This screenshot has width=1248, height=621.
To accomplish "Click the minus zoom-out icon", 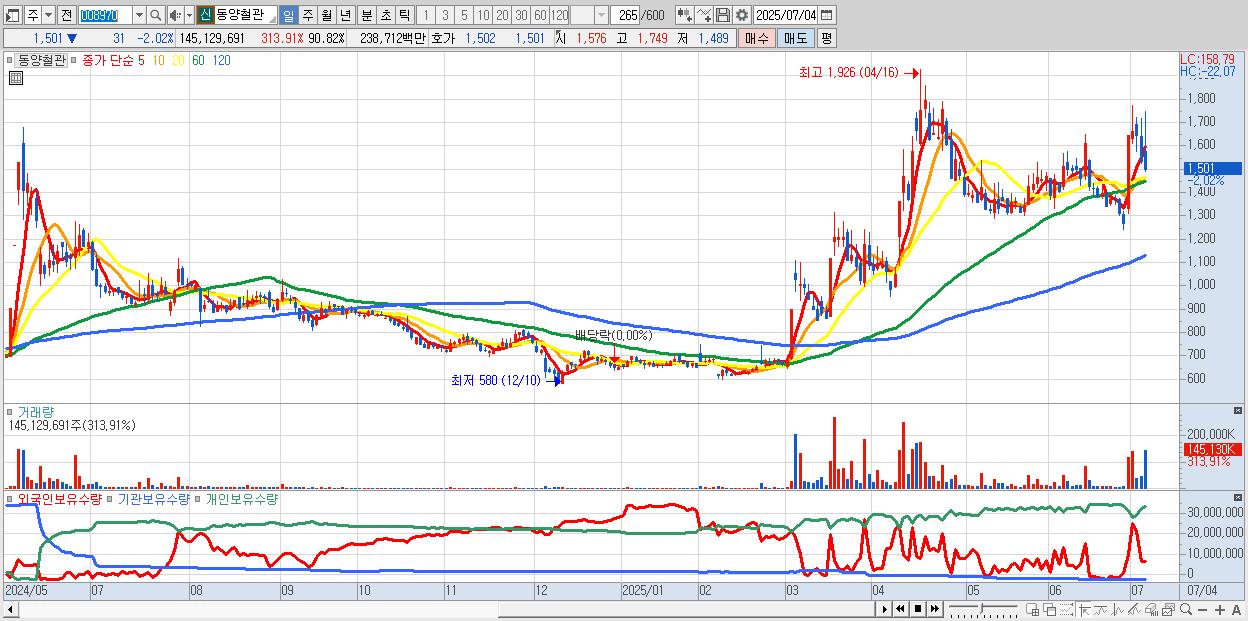I will (1202, 610).
